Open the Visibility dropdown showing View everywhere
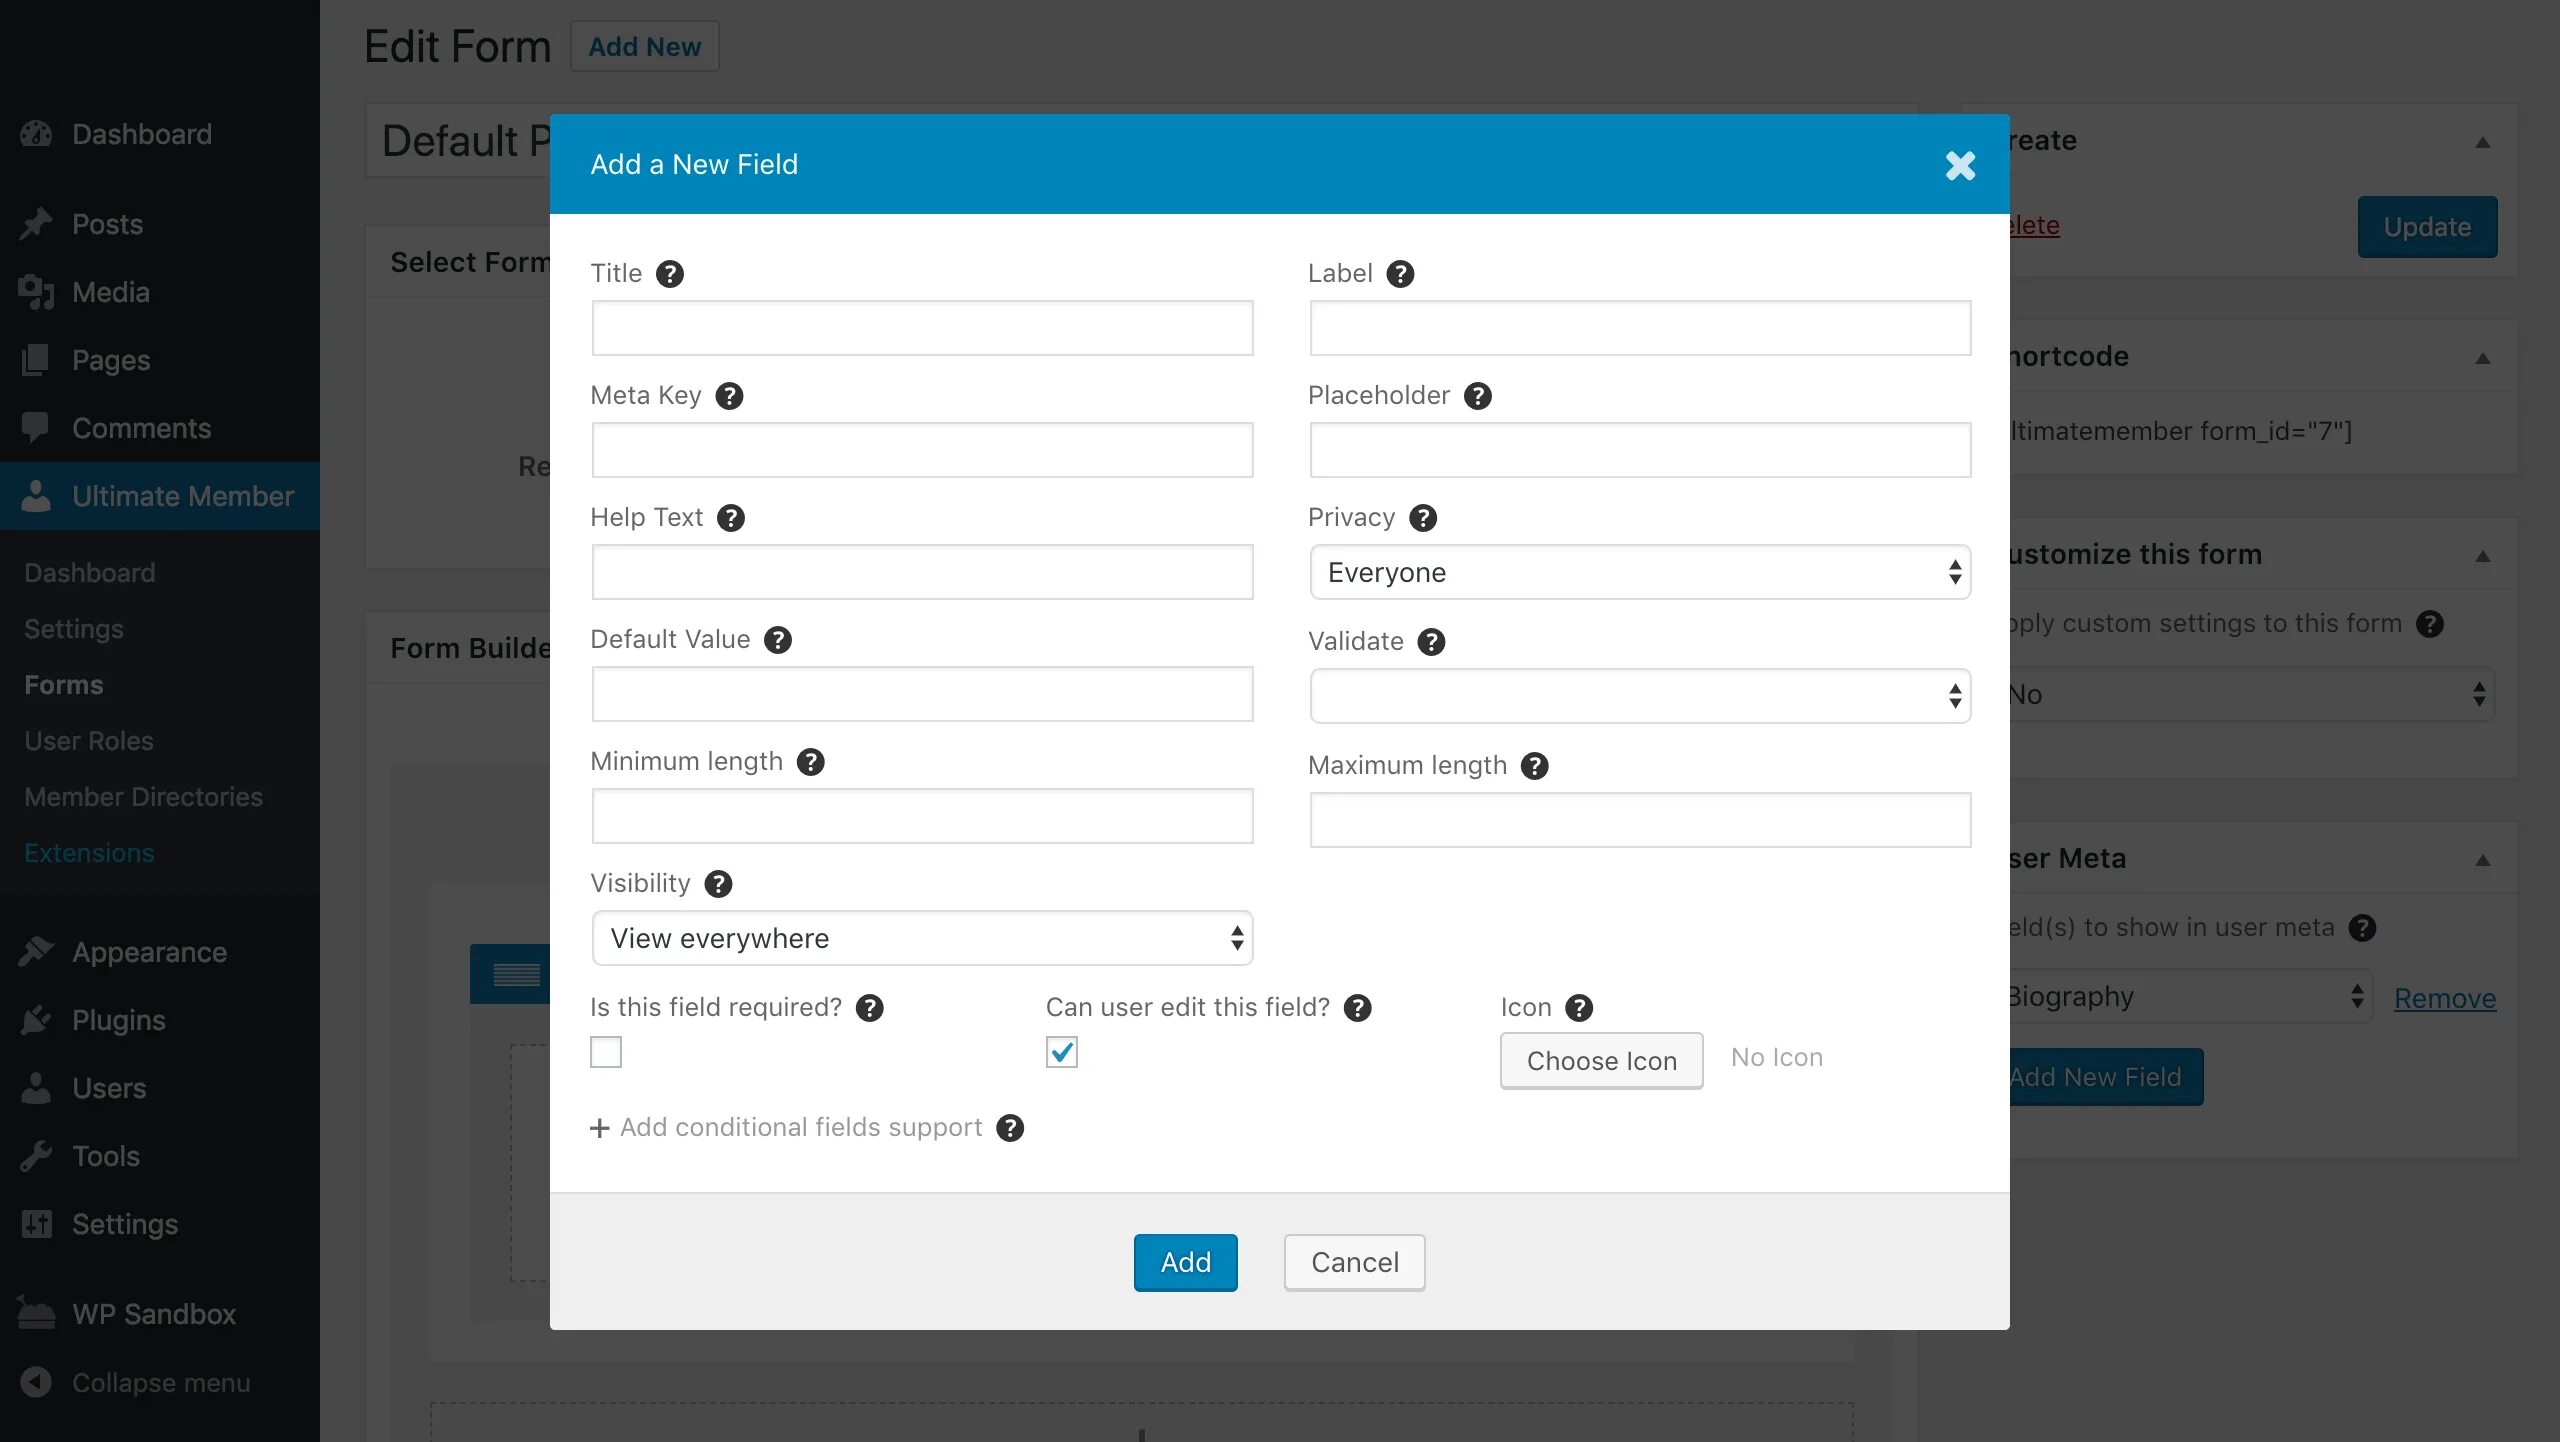Viewport: 2560px width, 1442px height. [921, 938]
